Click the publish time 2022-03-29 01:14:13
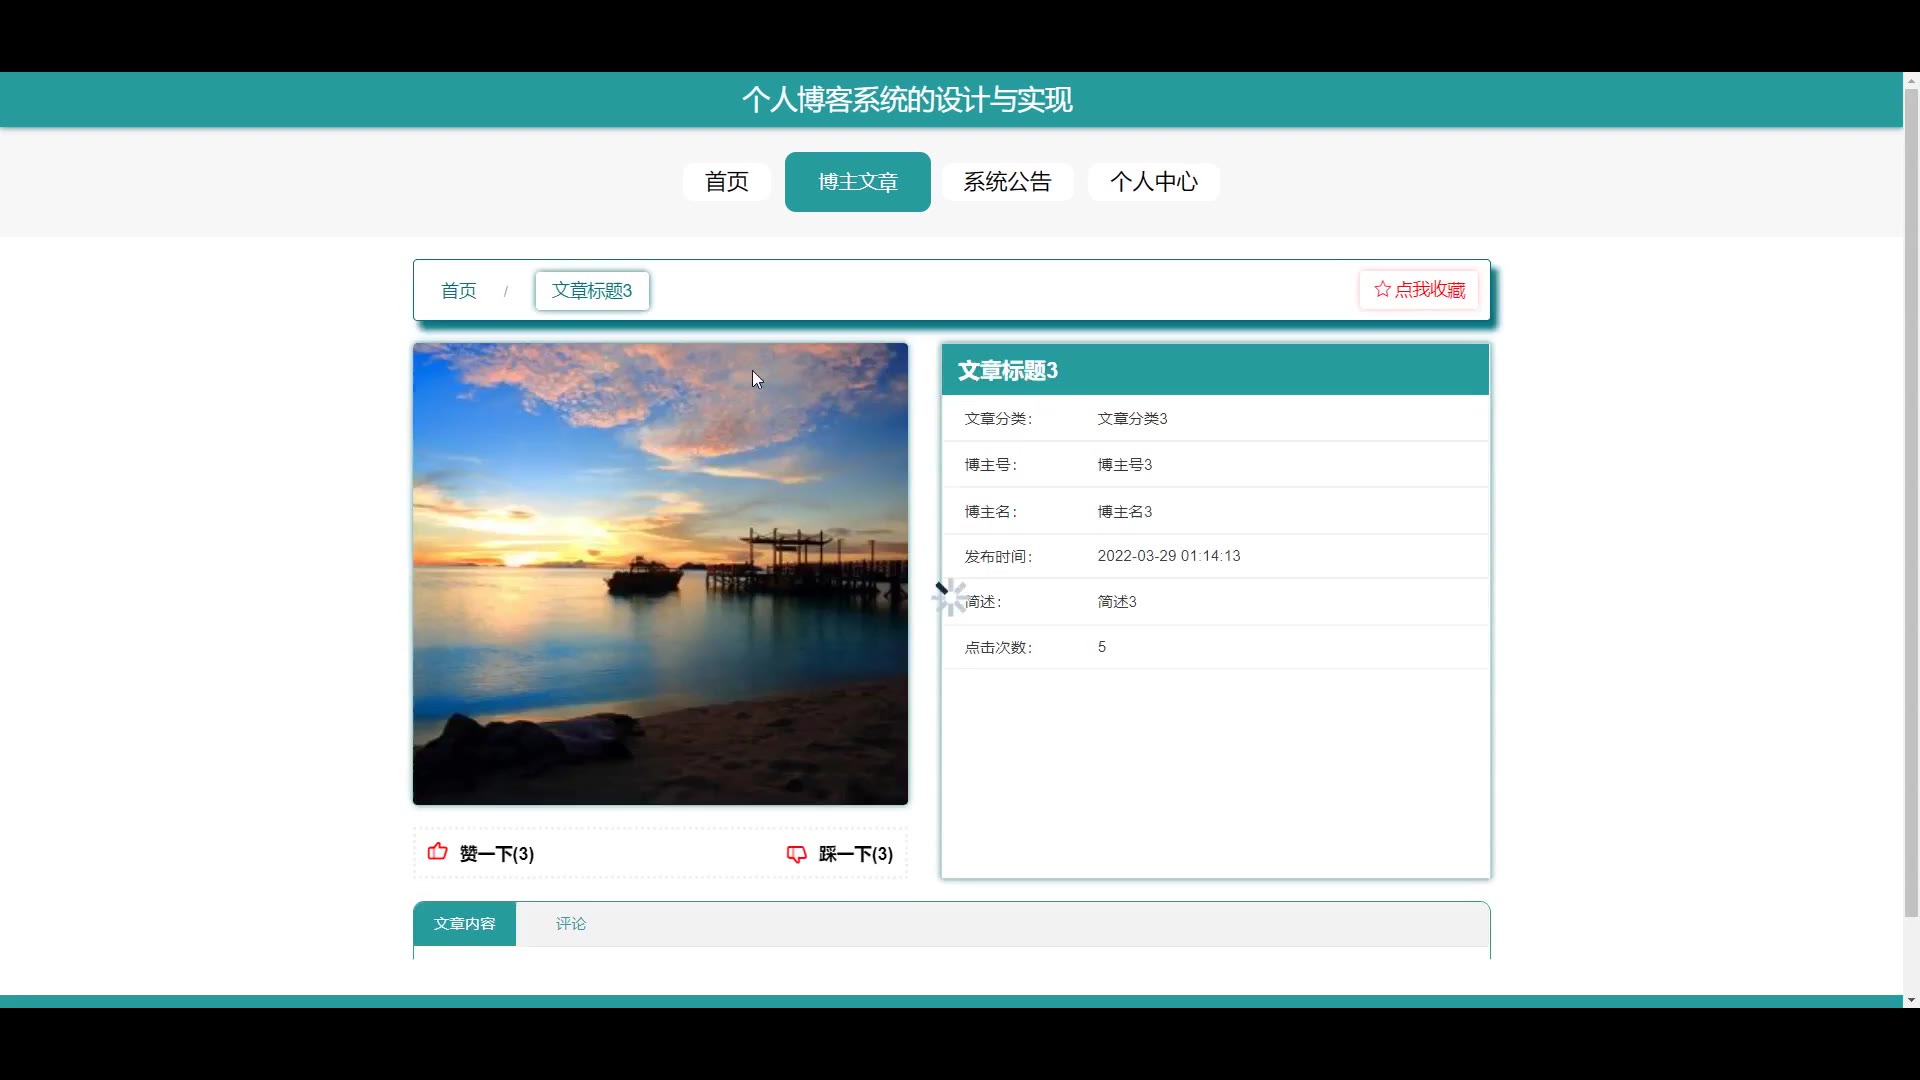 (x=1169, y=556)
